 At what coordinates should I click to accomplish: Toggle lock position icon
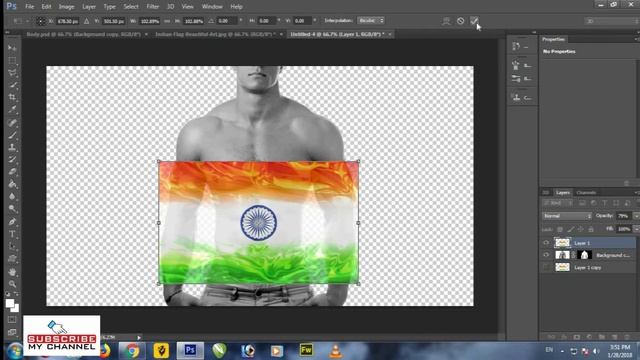[x=580, y=229]
